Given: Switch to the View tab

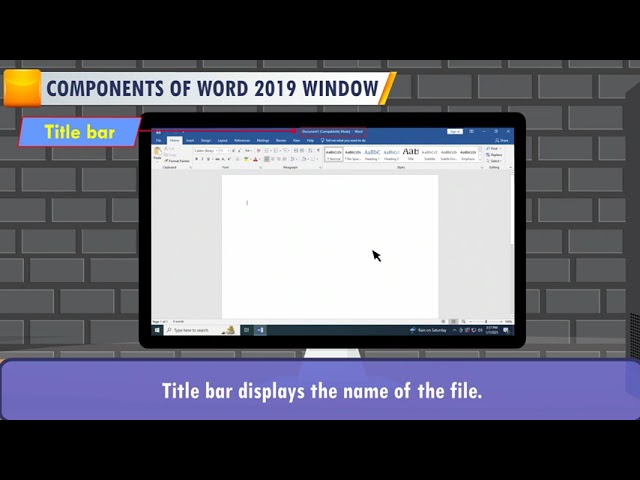Looking at the screenshot, I should [x=296, y=140].
